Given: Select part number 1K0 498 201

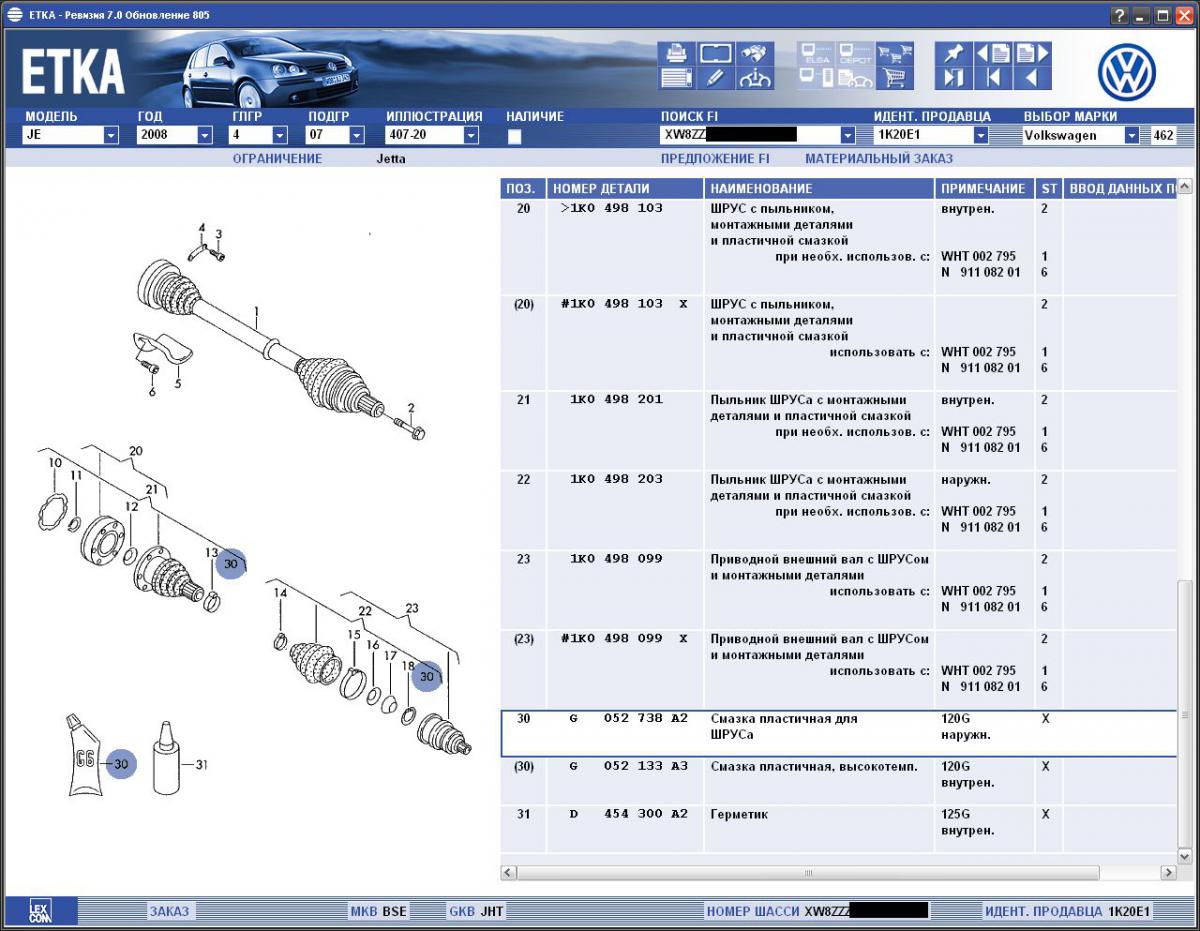Looking at the screenshot, I should pyautogui.click(x=616, y=400).
